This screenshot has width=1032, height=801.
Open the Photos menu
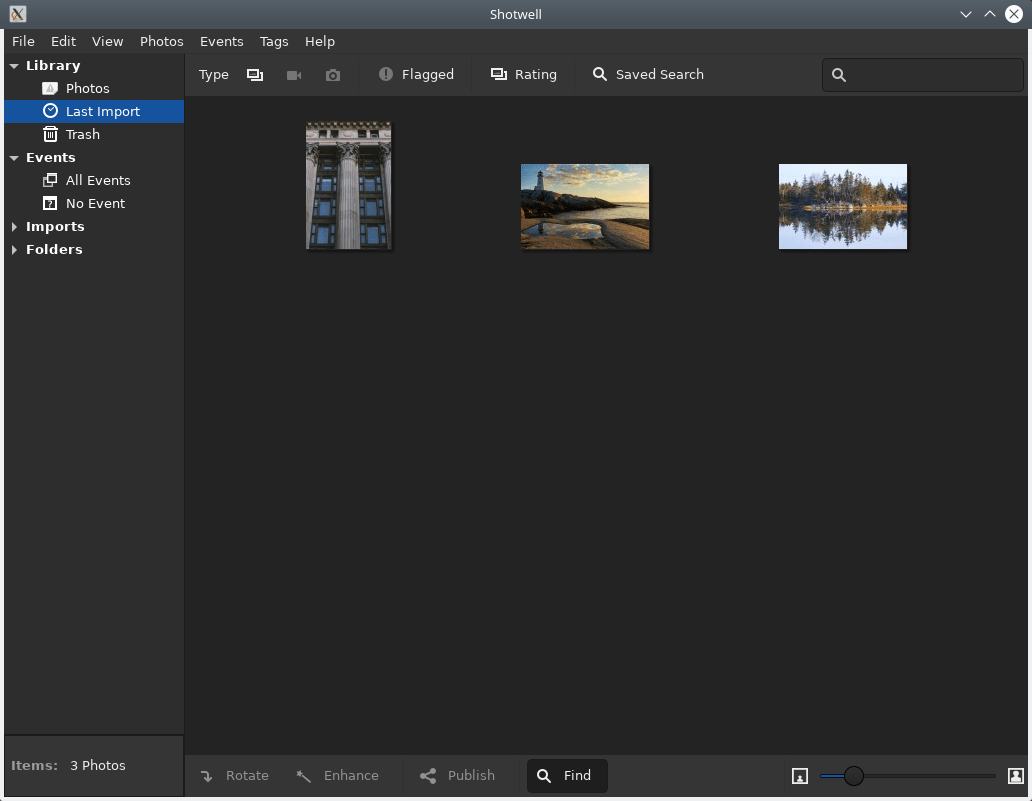[161, 41]
